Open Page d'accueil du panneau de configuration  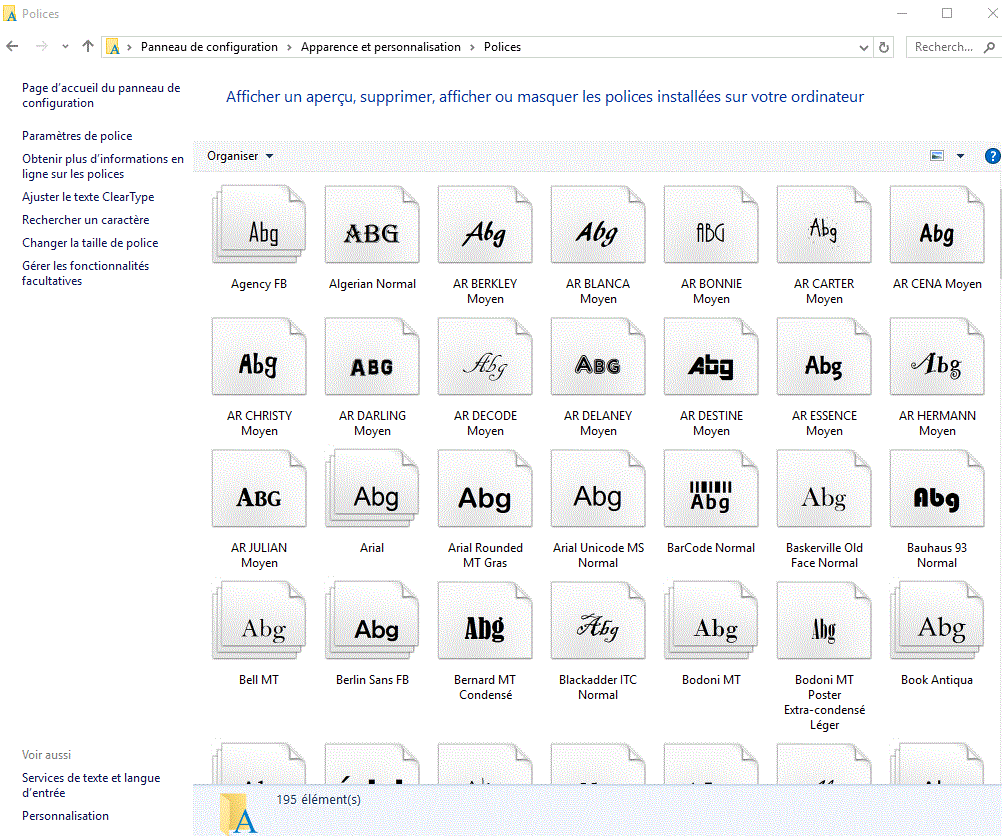(x=101, y=95)
